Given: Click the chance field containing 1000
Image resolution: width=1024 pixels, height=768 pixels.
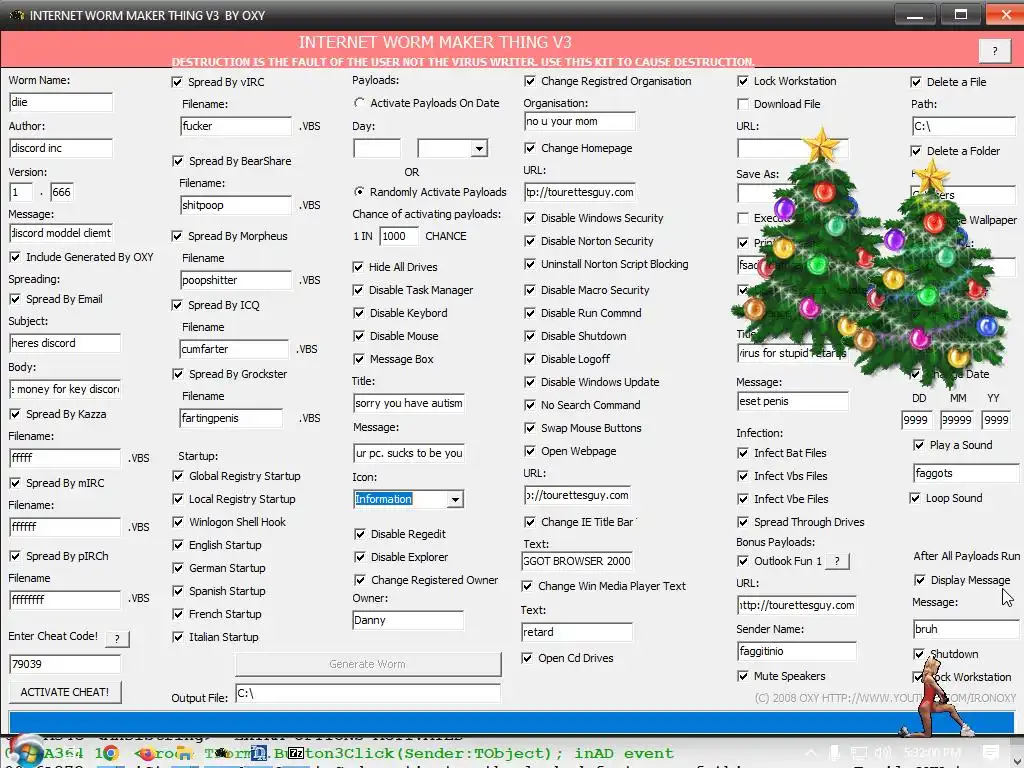Looking at the screenshot, I should coord(398,236).
